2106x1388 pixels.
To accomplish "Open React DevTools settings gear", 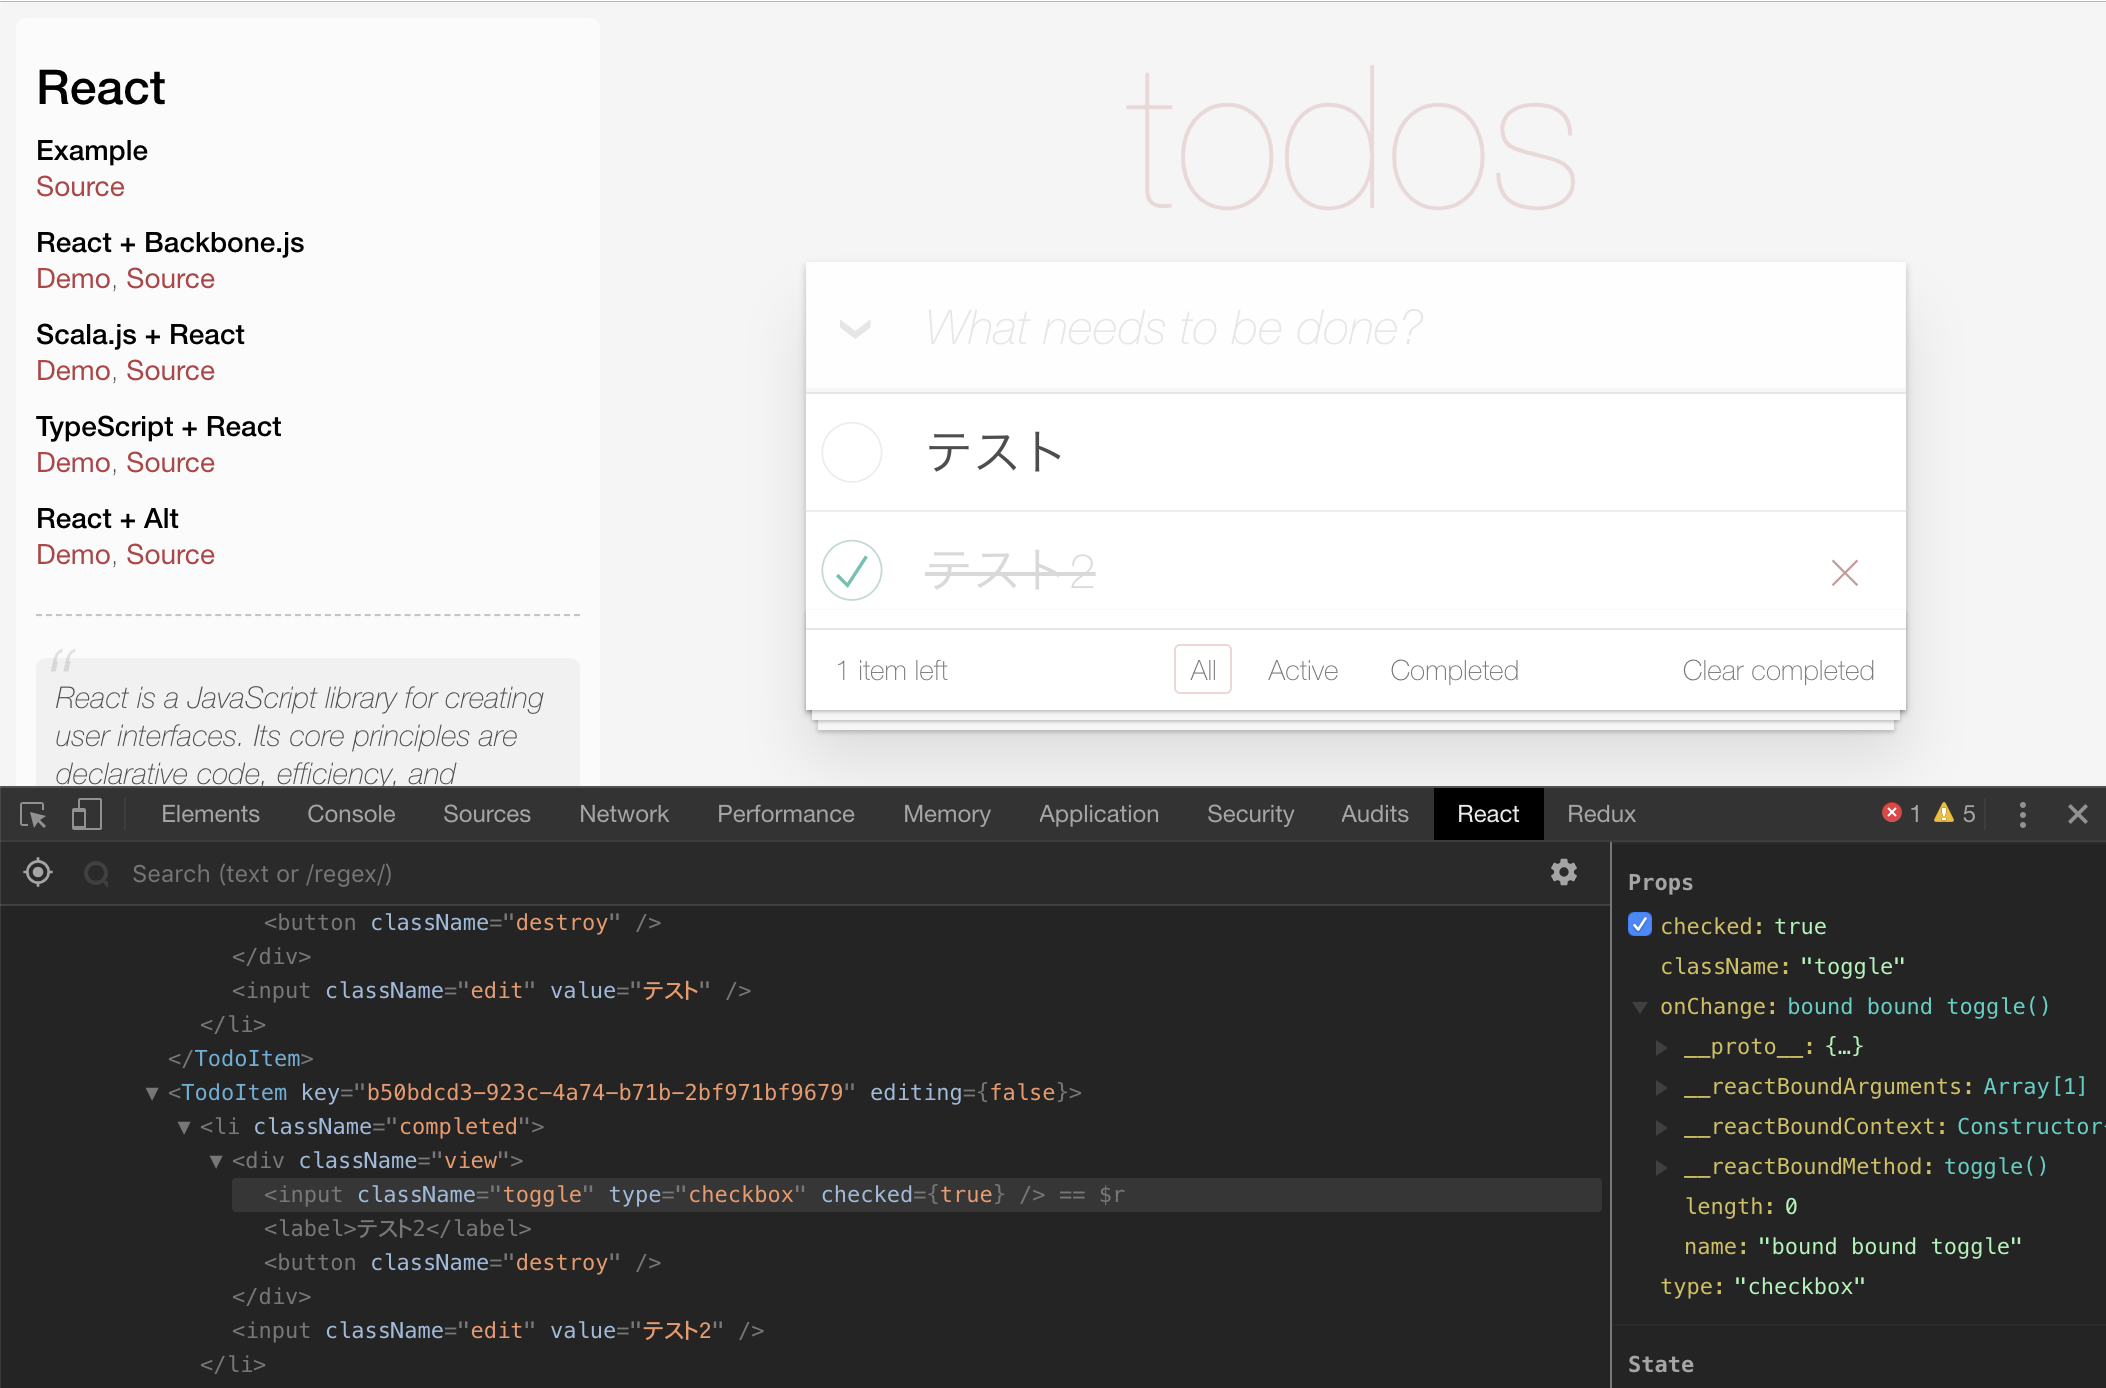I will [1563, 873].
